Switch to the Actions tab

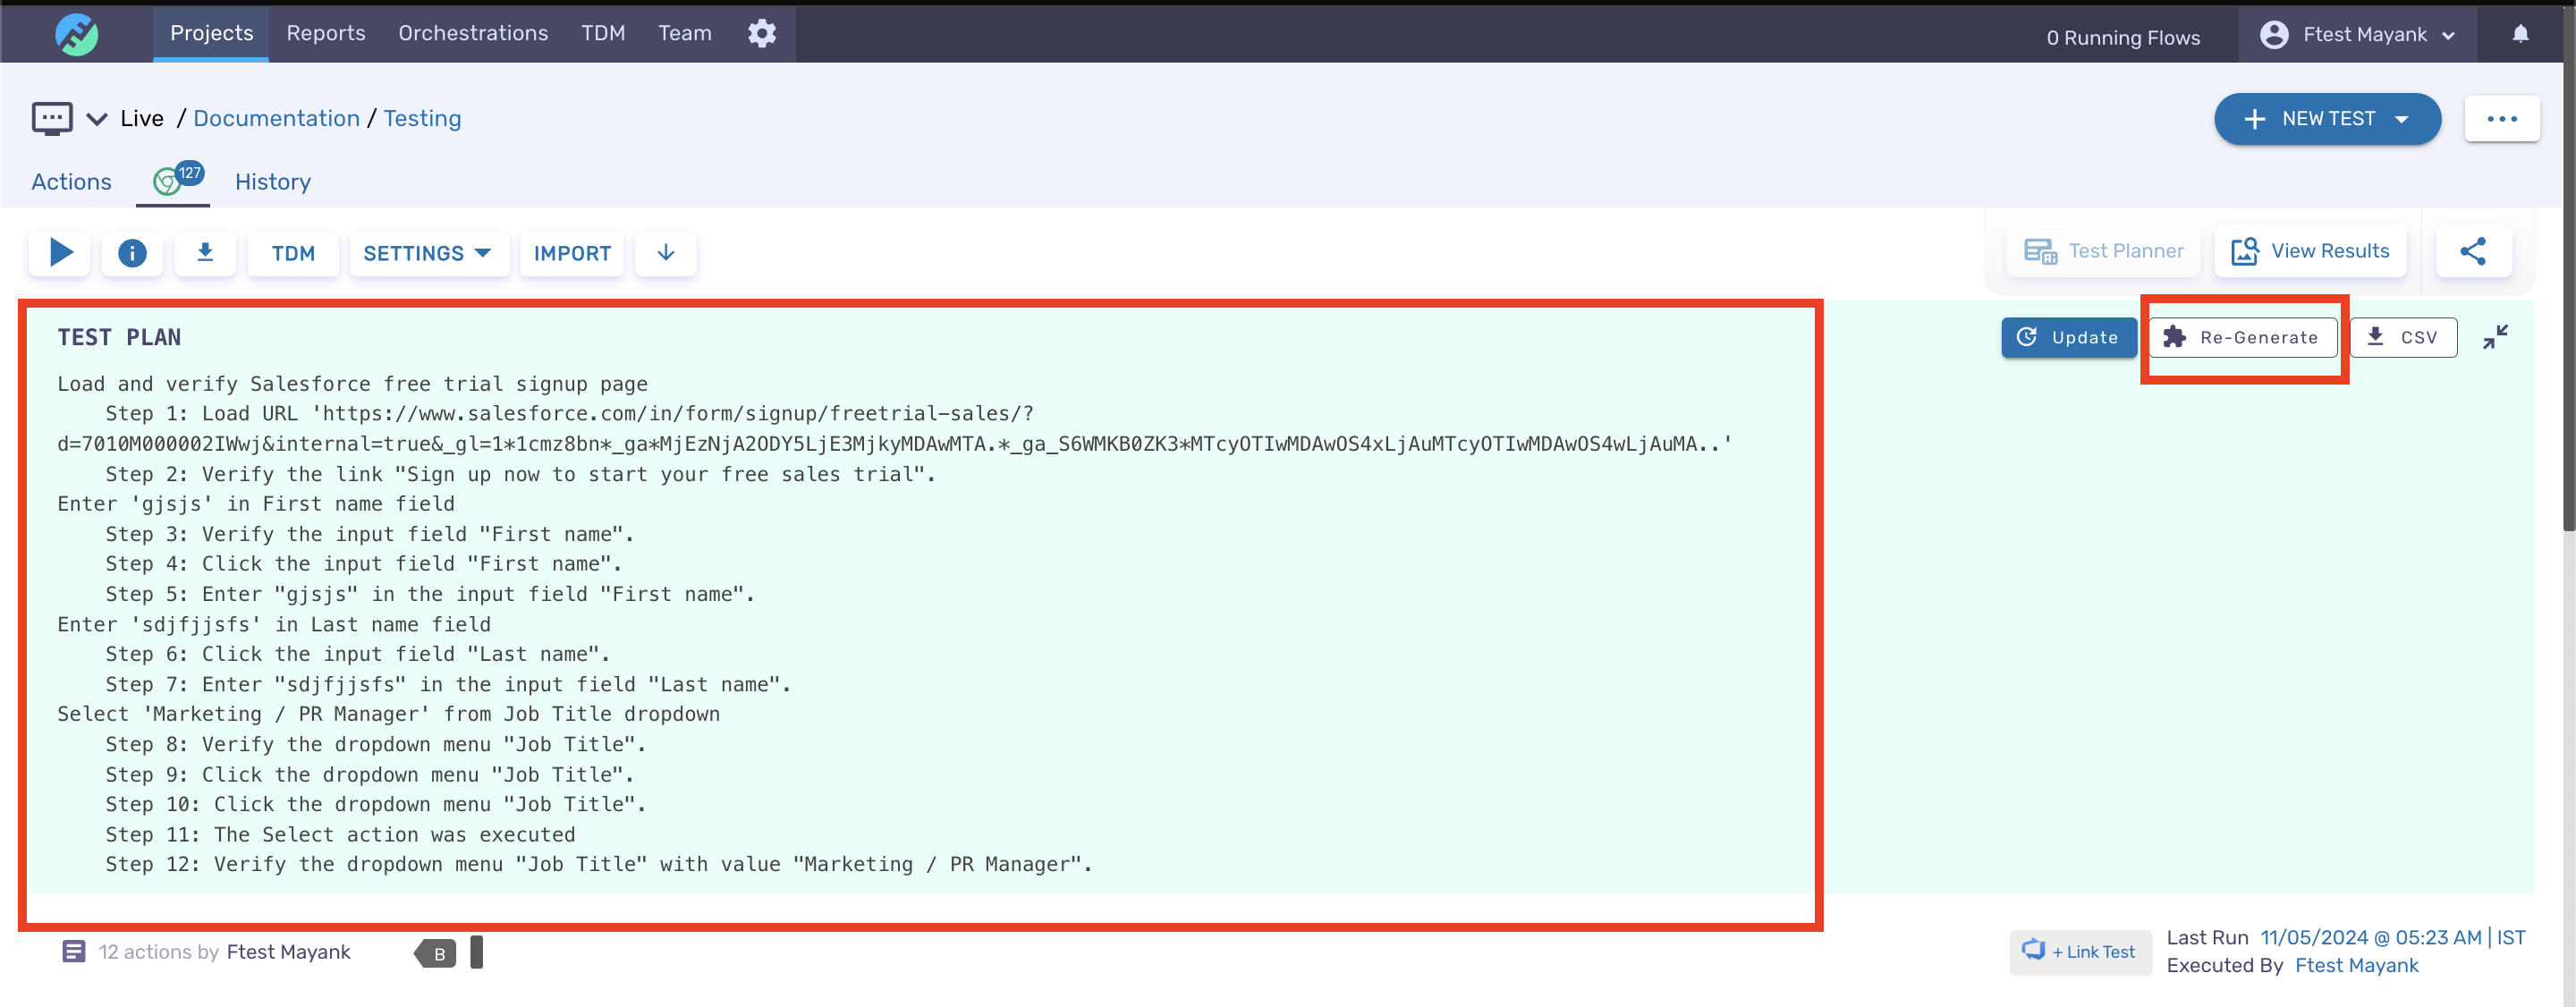point(72,181)
